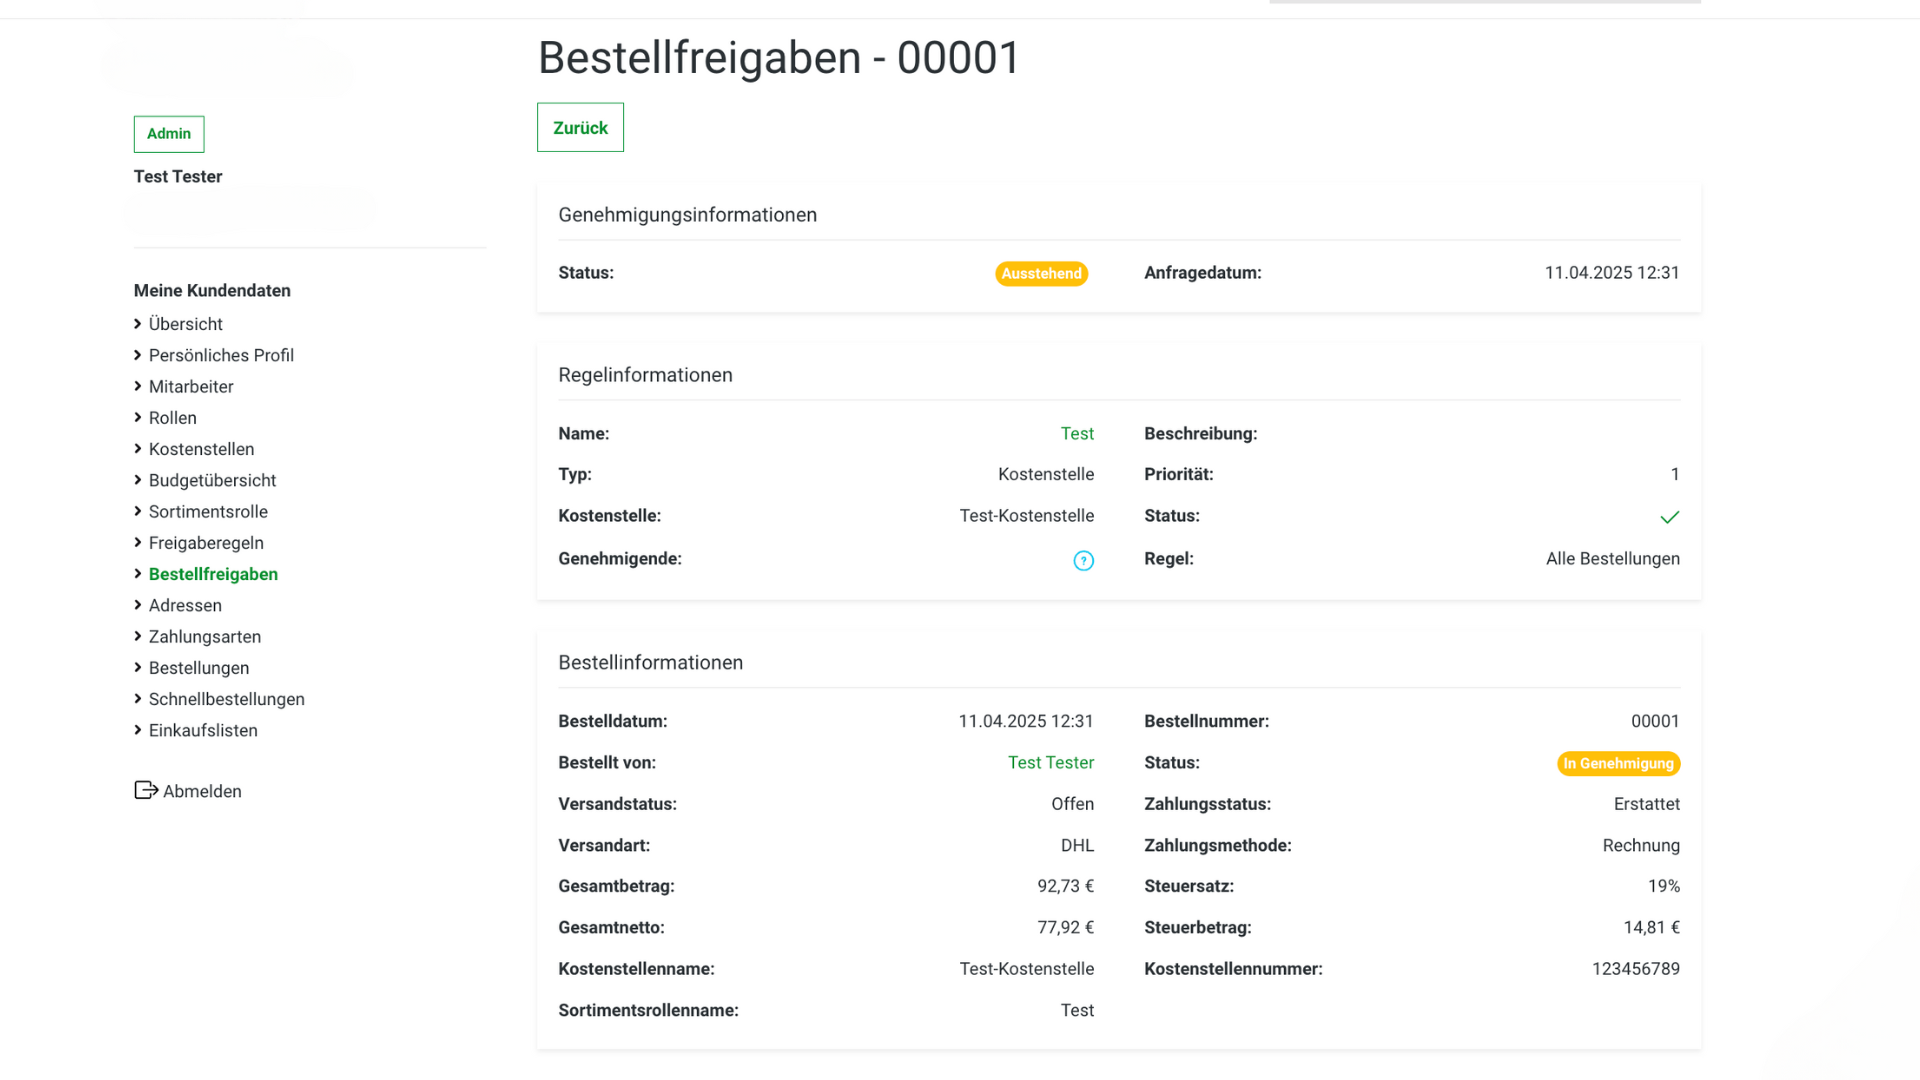Click the chevron beside Einkaufslisten
The height and width of the screenshot is (1080, 1920).
click(138, 730)
